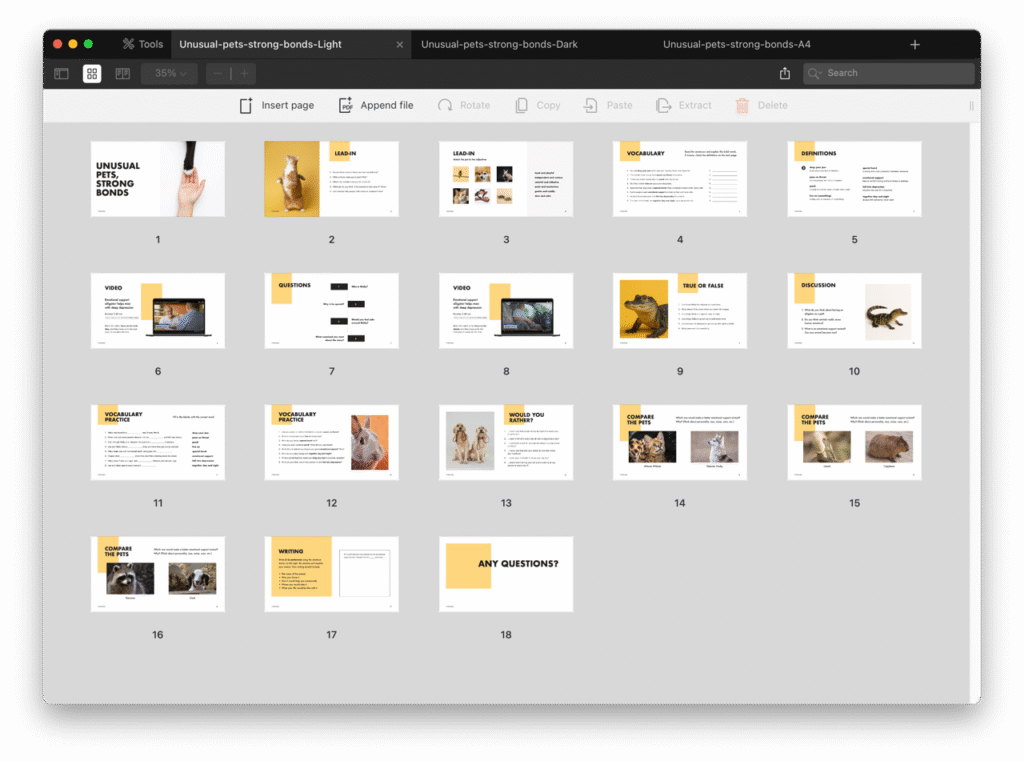
Task: Click the Append file button
Action: [376, 105]
